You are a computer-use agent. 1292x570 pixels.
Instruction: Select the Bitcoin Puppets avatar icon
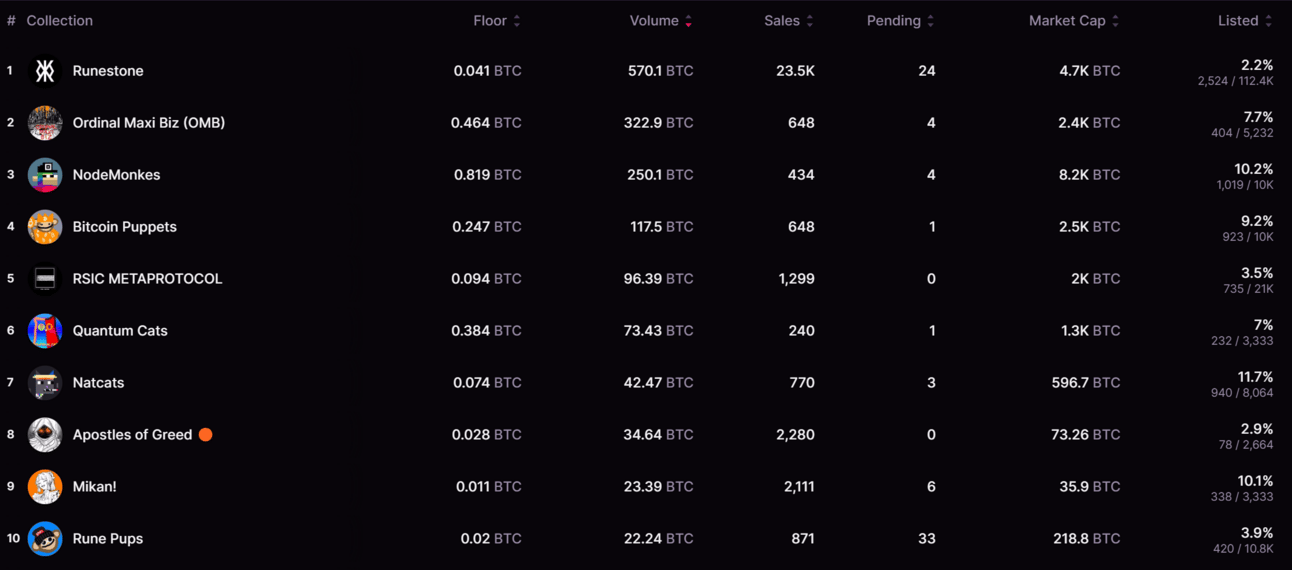coord(45,227)
